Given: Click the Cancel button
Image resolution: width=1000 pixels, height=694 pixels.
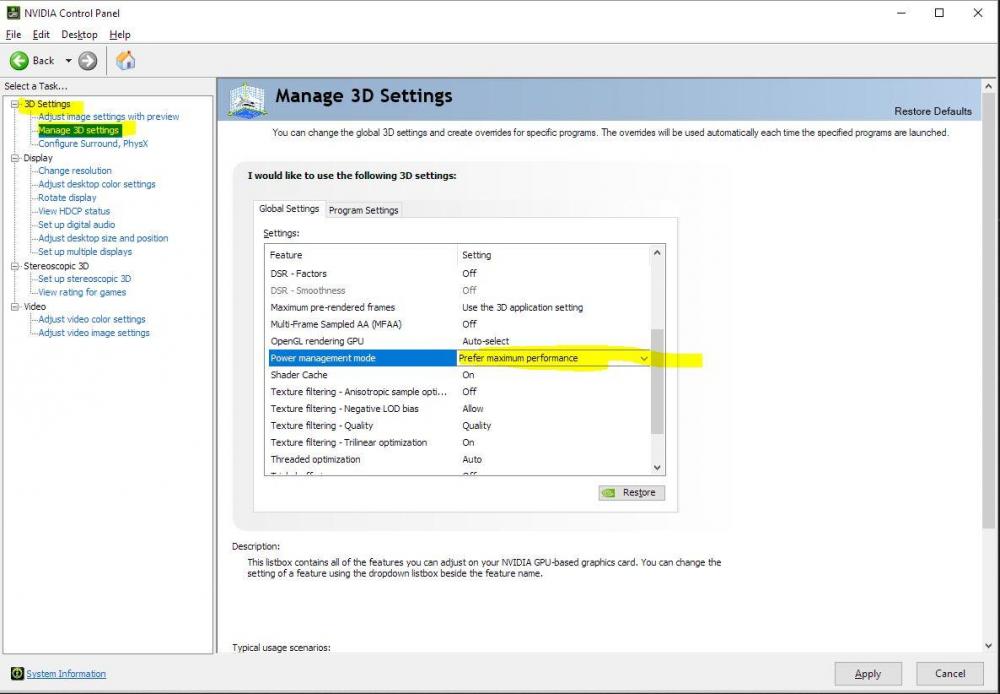Looking at the screenshot, I should pyautogui.click(x=950, y=674).
